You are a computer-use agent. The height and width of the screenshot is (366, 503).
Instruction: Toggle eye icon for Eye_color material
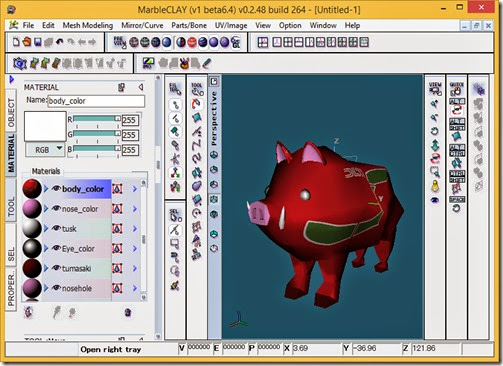pyautogui.click(x=56, y=248)
